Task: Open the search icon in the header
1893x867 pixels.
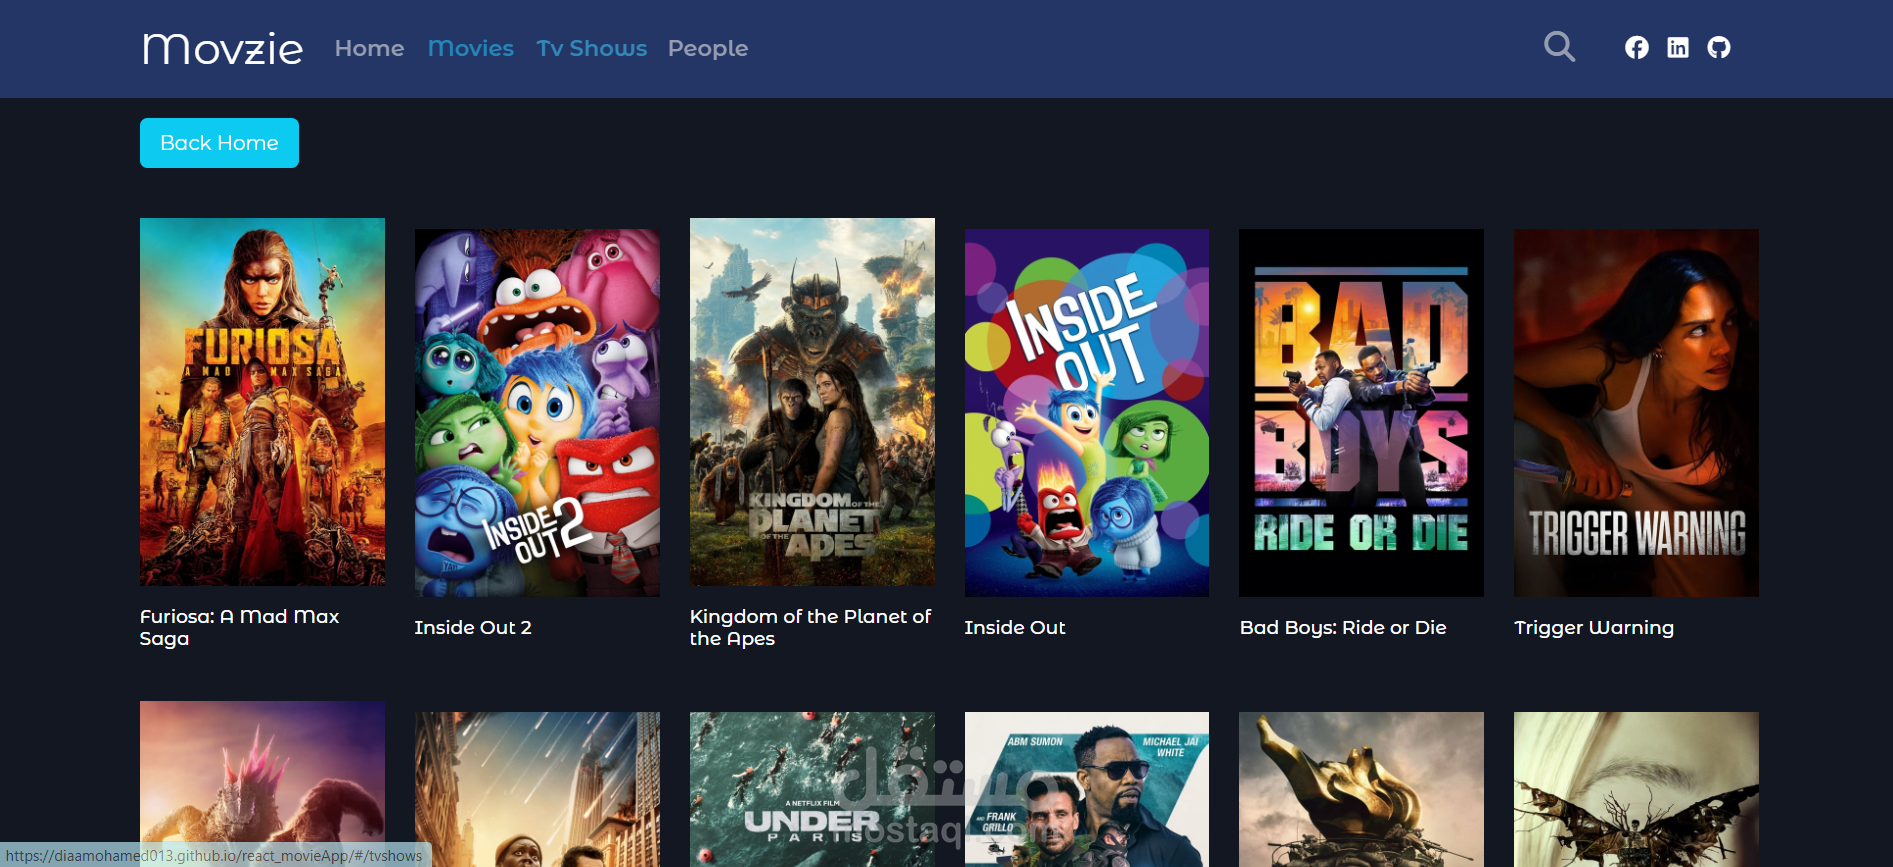Action: [1559, 47]
